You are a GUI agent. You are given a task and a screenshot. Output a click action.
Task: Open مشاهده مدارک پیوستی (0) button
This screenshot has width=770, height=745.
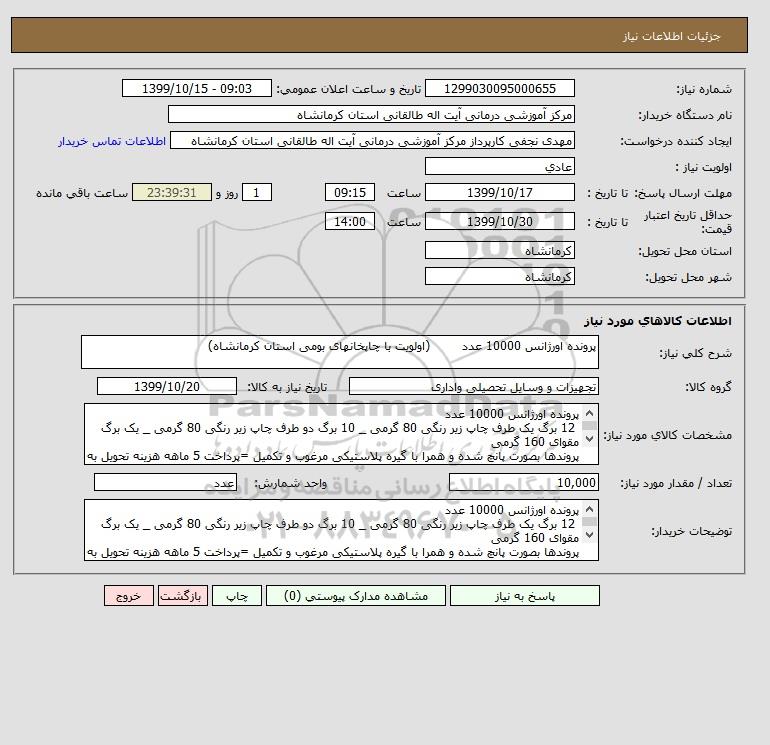click(x=356, y=596)
